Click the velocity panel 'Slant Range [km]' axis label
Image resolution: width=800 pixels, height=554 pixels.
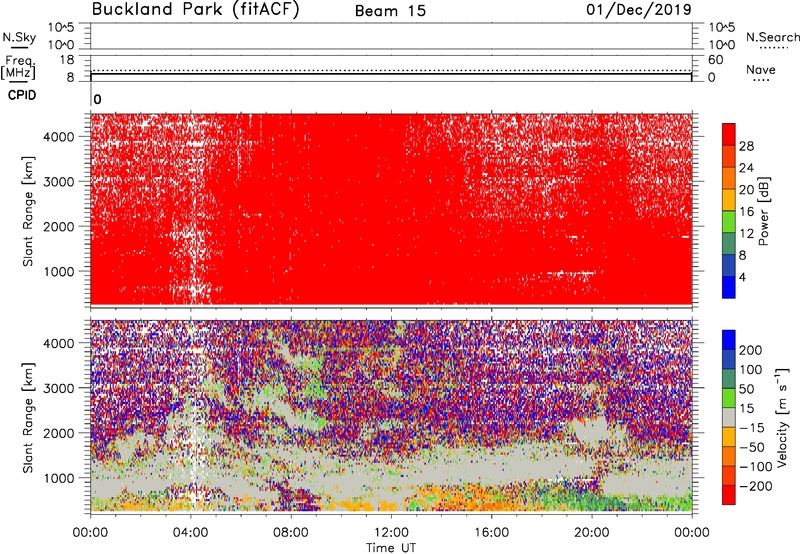click(28, 418)
